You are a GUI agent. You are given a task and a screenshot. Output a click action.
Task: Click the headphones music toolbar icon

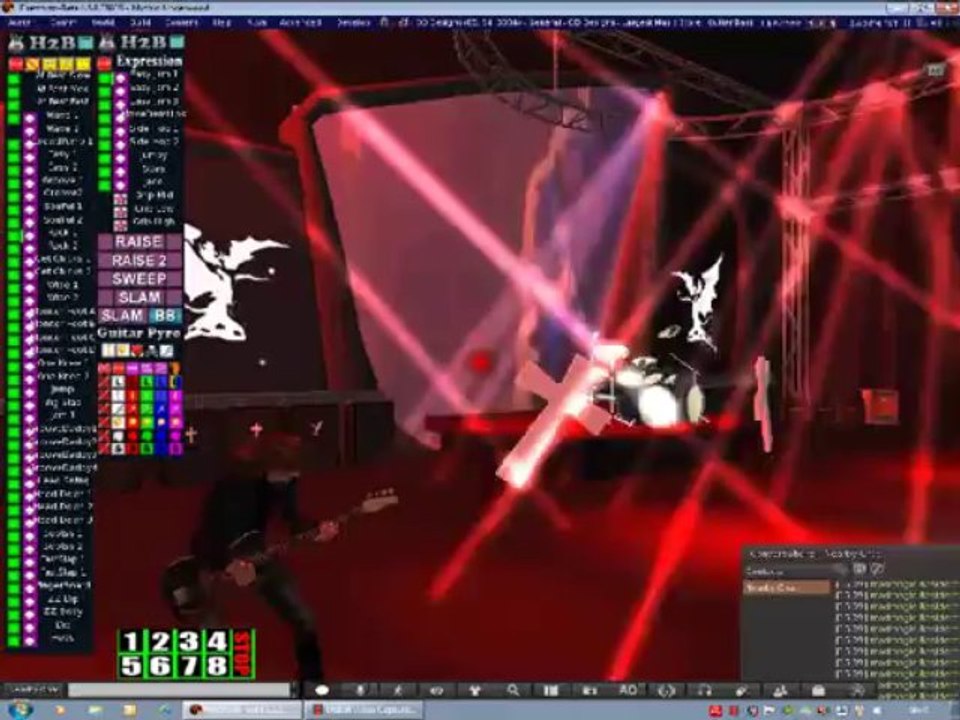tap(704, 690)
